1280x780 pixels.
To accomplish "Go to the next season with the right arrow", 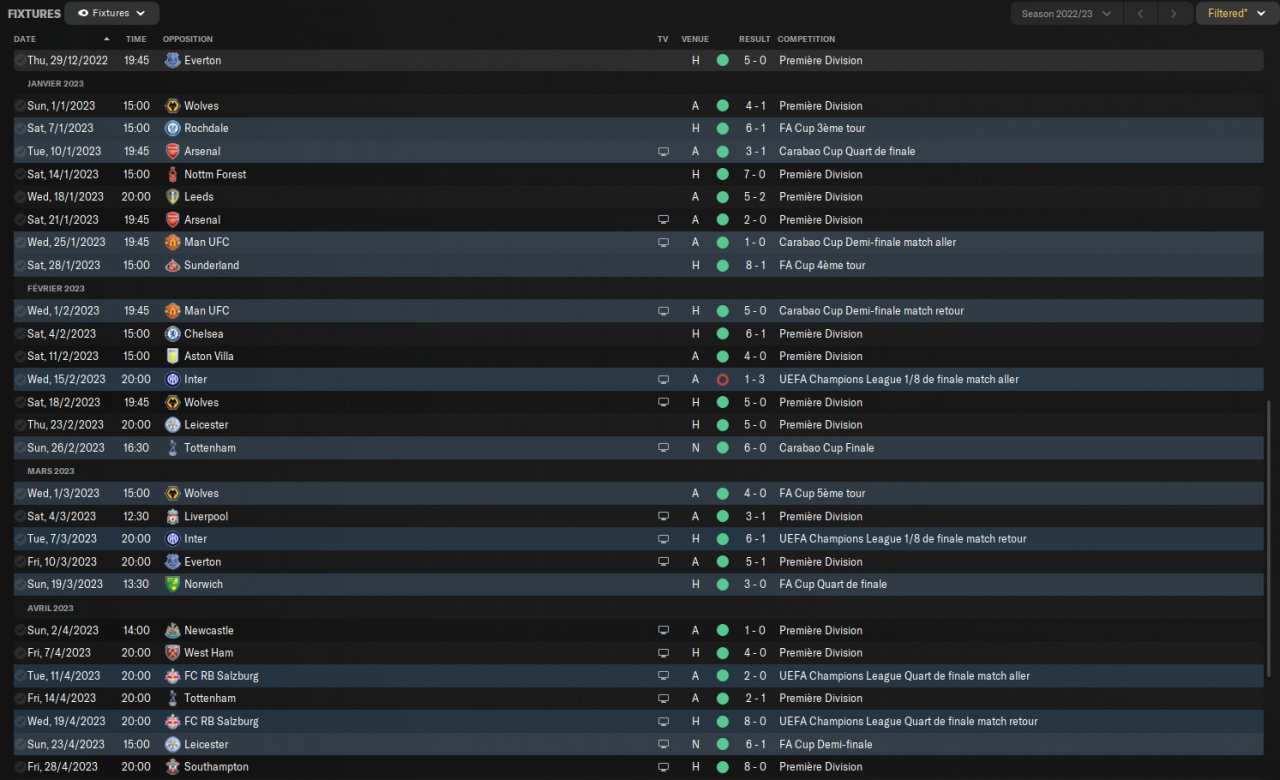I will pyautogui.click(x=1174, y=13).
